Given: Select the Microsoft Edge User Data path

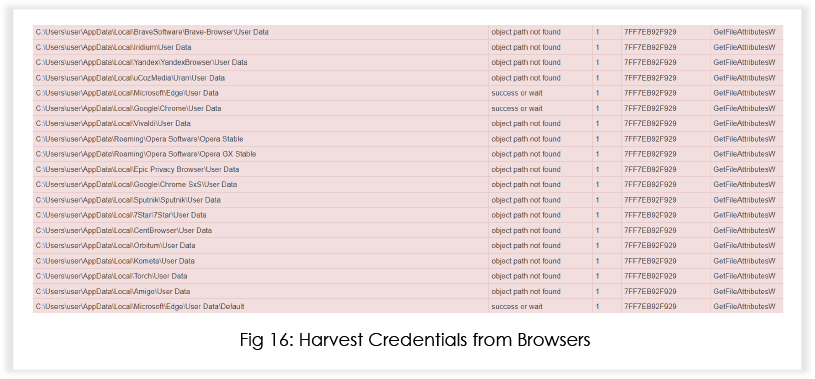Looking at the screenshot, I should point(127,93).
